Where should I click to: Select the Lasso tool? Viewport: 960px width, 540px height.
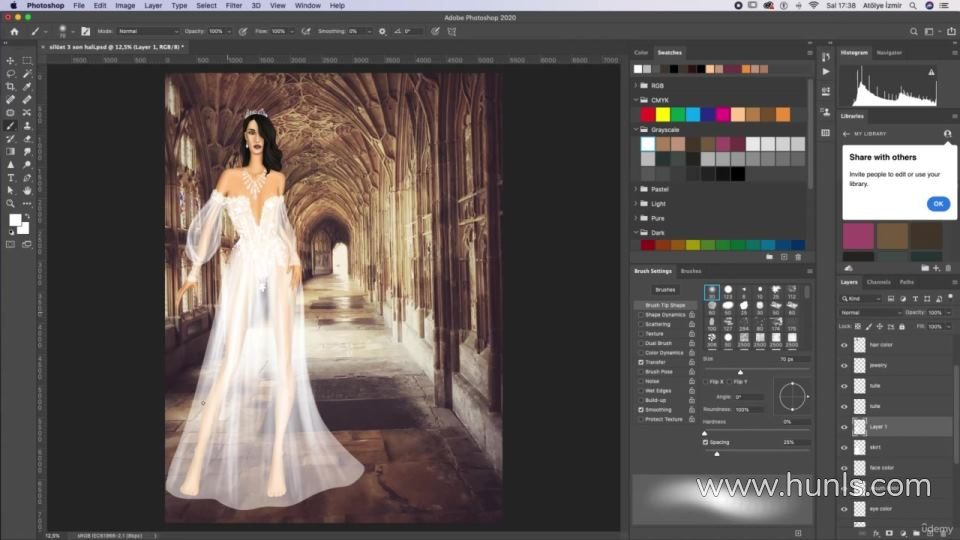point(11,74)
